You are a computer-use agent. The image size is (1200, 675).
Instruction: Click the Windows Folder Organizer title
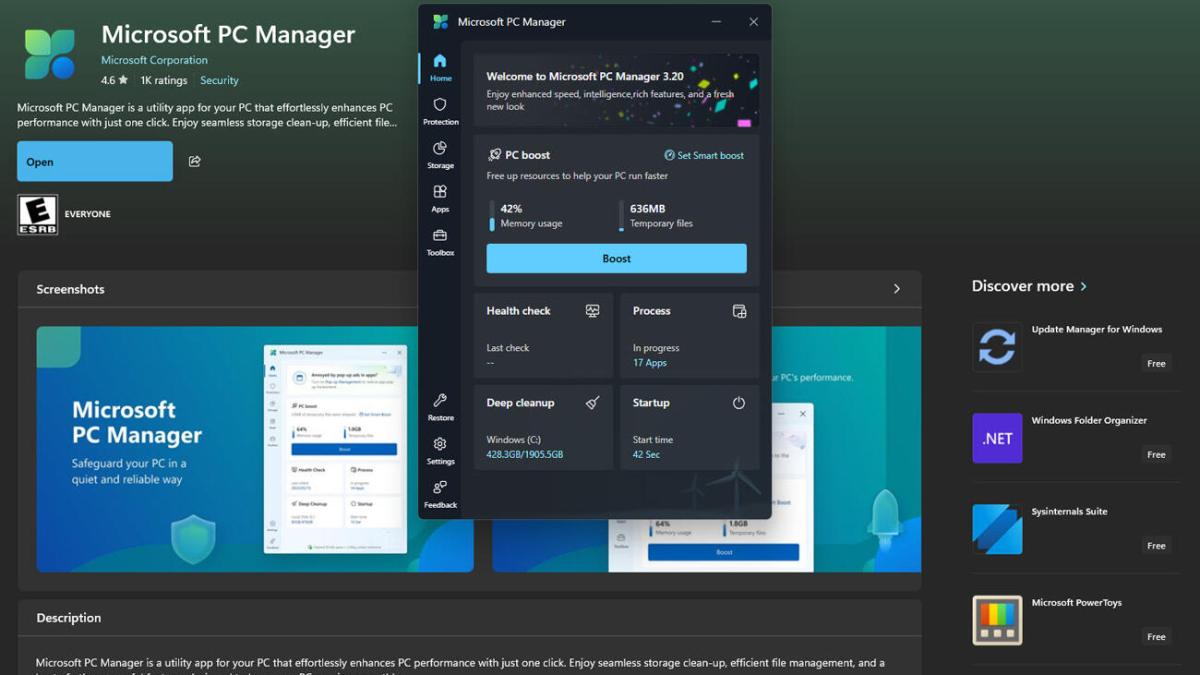[1089, 421]
